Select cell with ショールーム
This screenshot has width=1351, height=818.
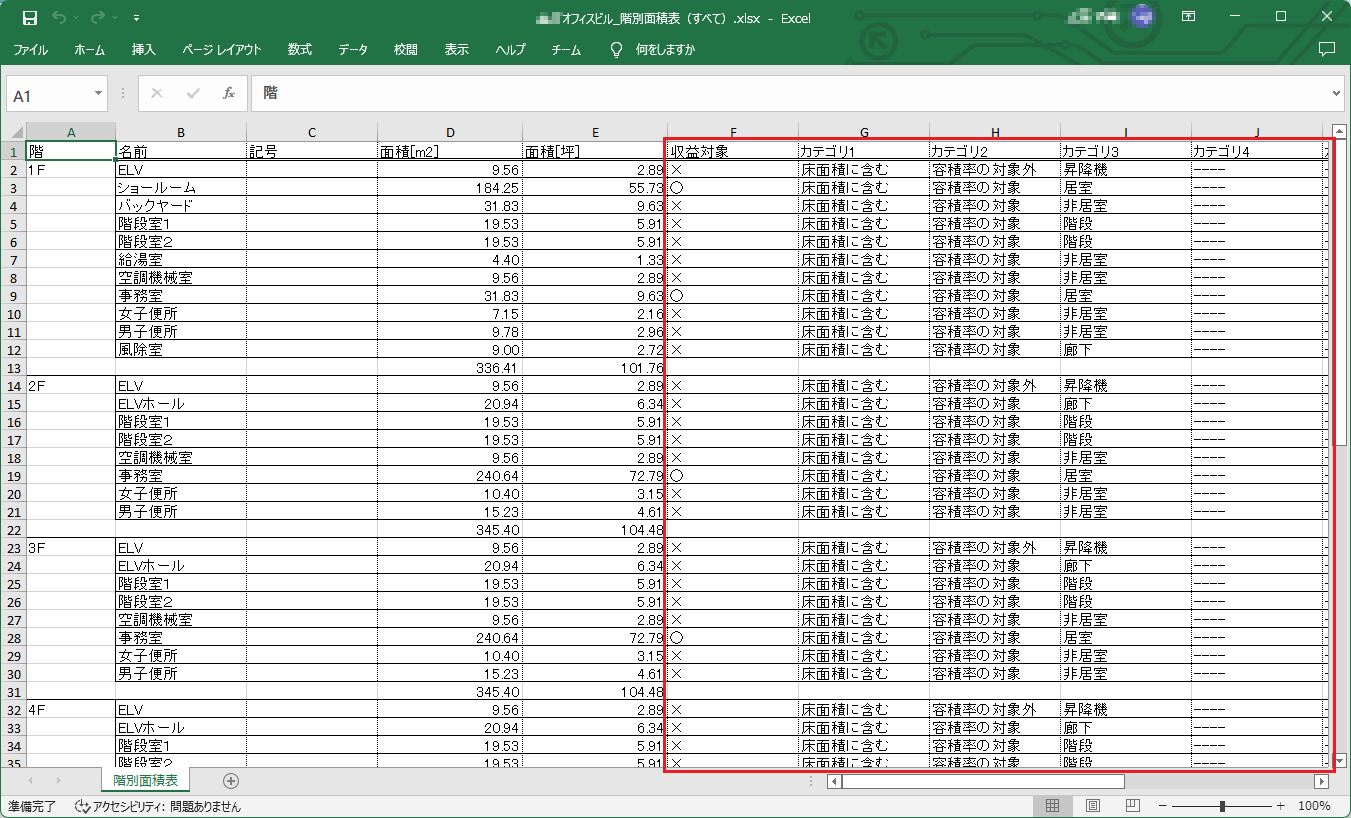[181, 187]
